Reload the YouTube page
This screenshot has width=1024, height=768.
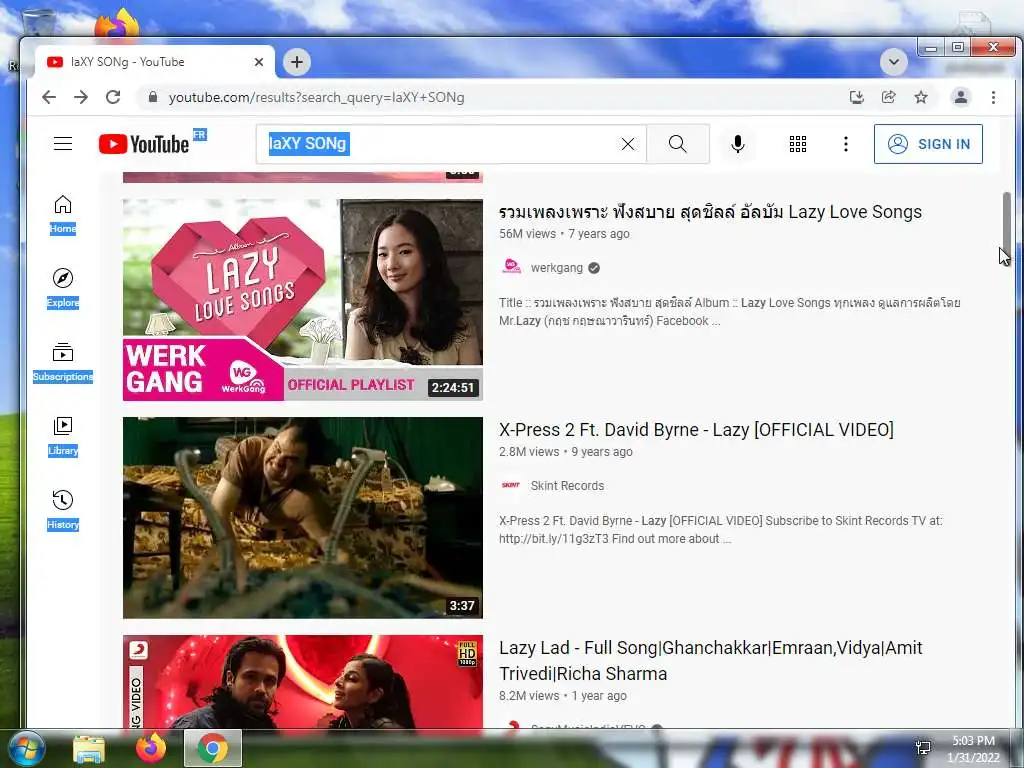pyautogui.click(x=113, y=97)
